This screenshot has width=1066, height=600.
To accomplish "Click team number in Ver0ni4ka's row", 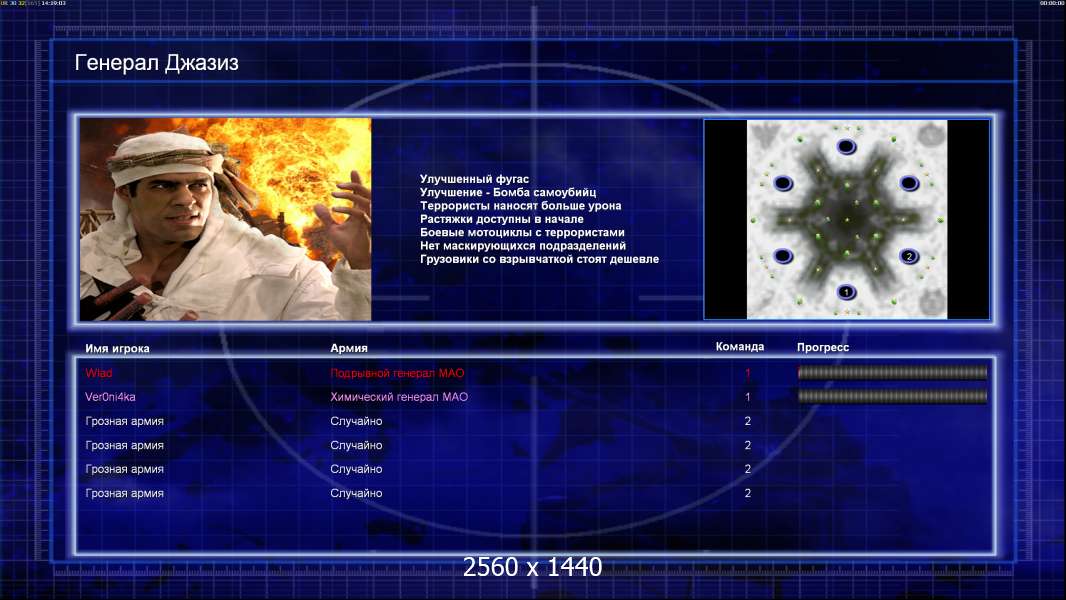I will (x=747, y=397).
